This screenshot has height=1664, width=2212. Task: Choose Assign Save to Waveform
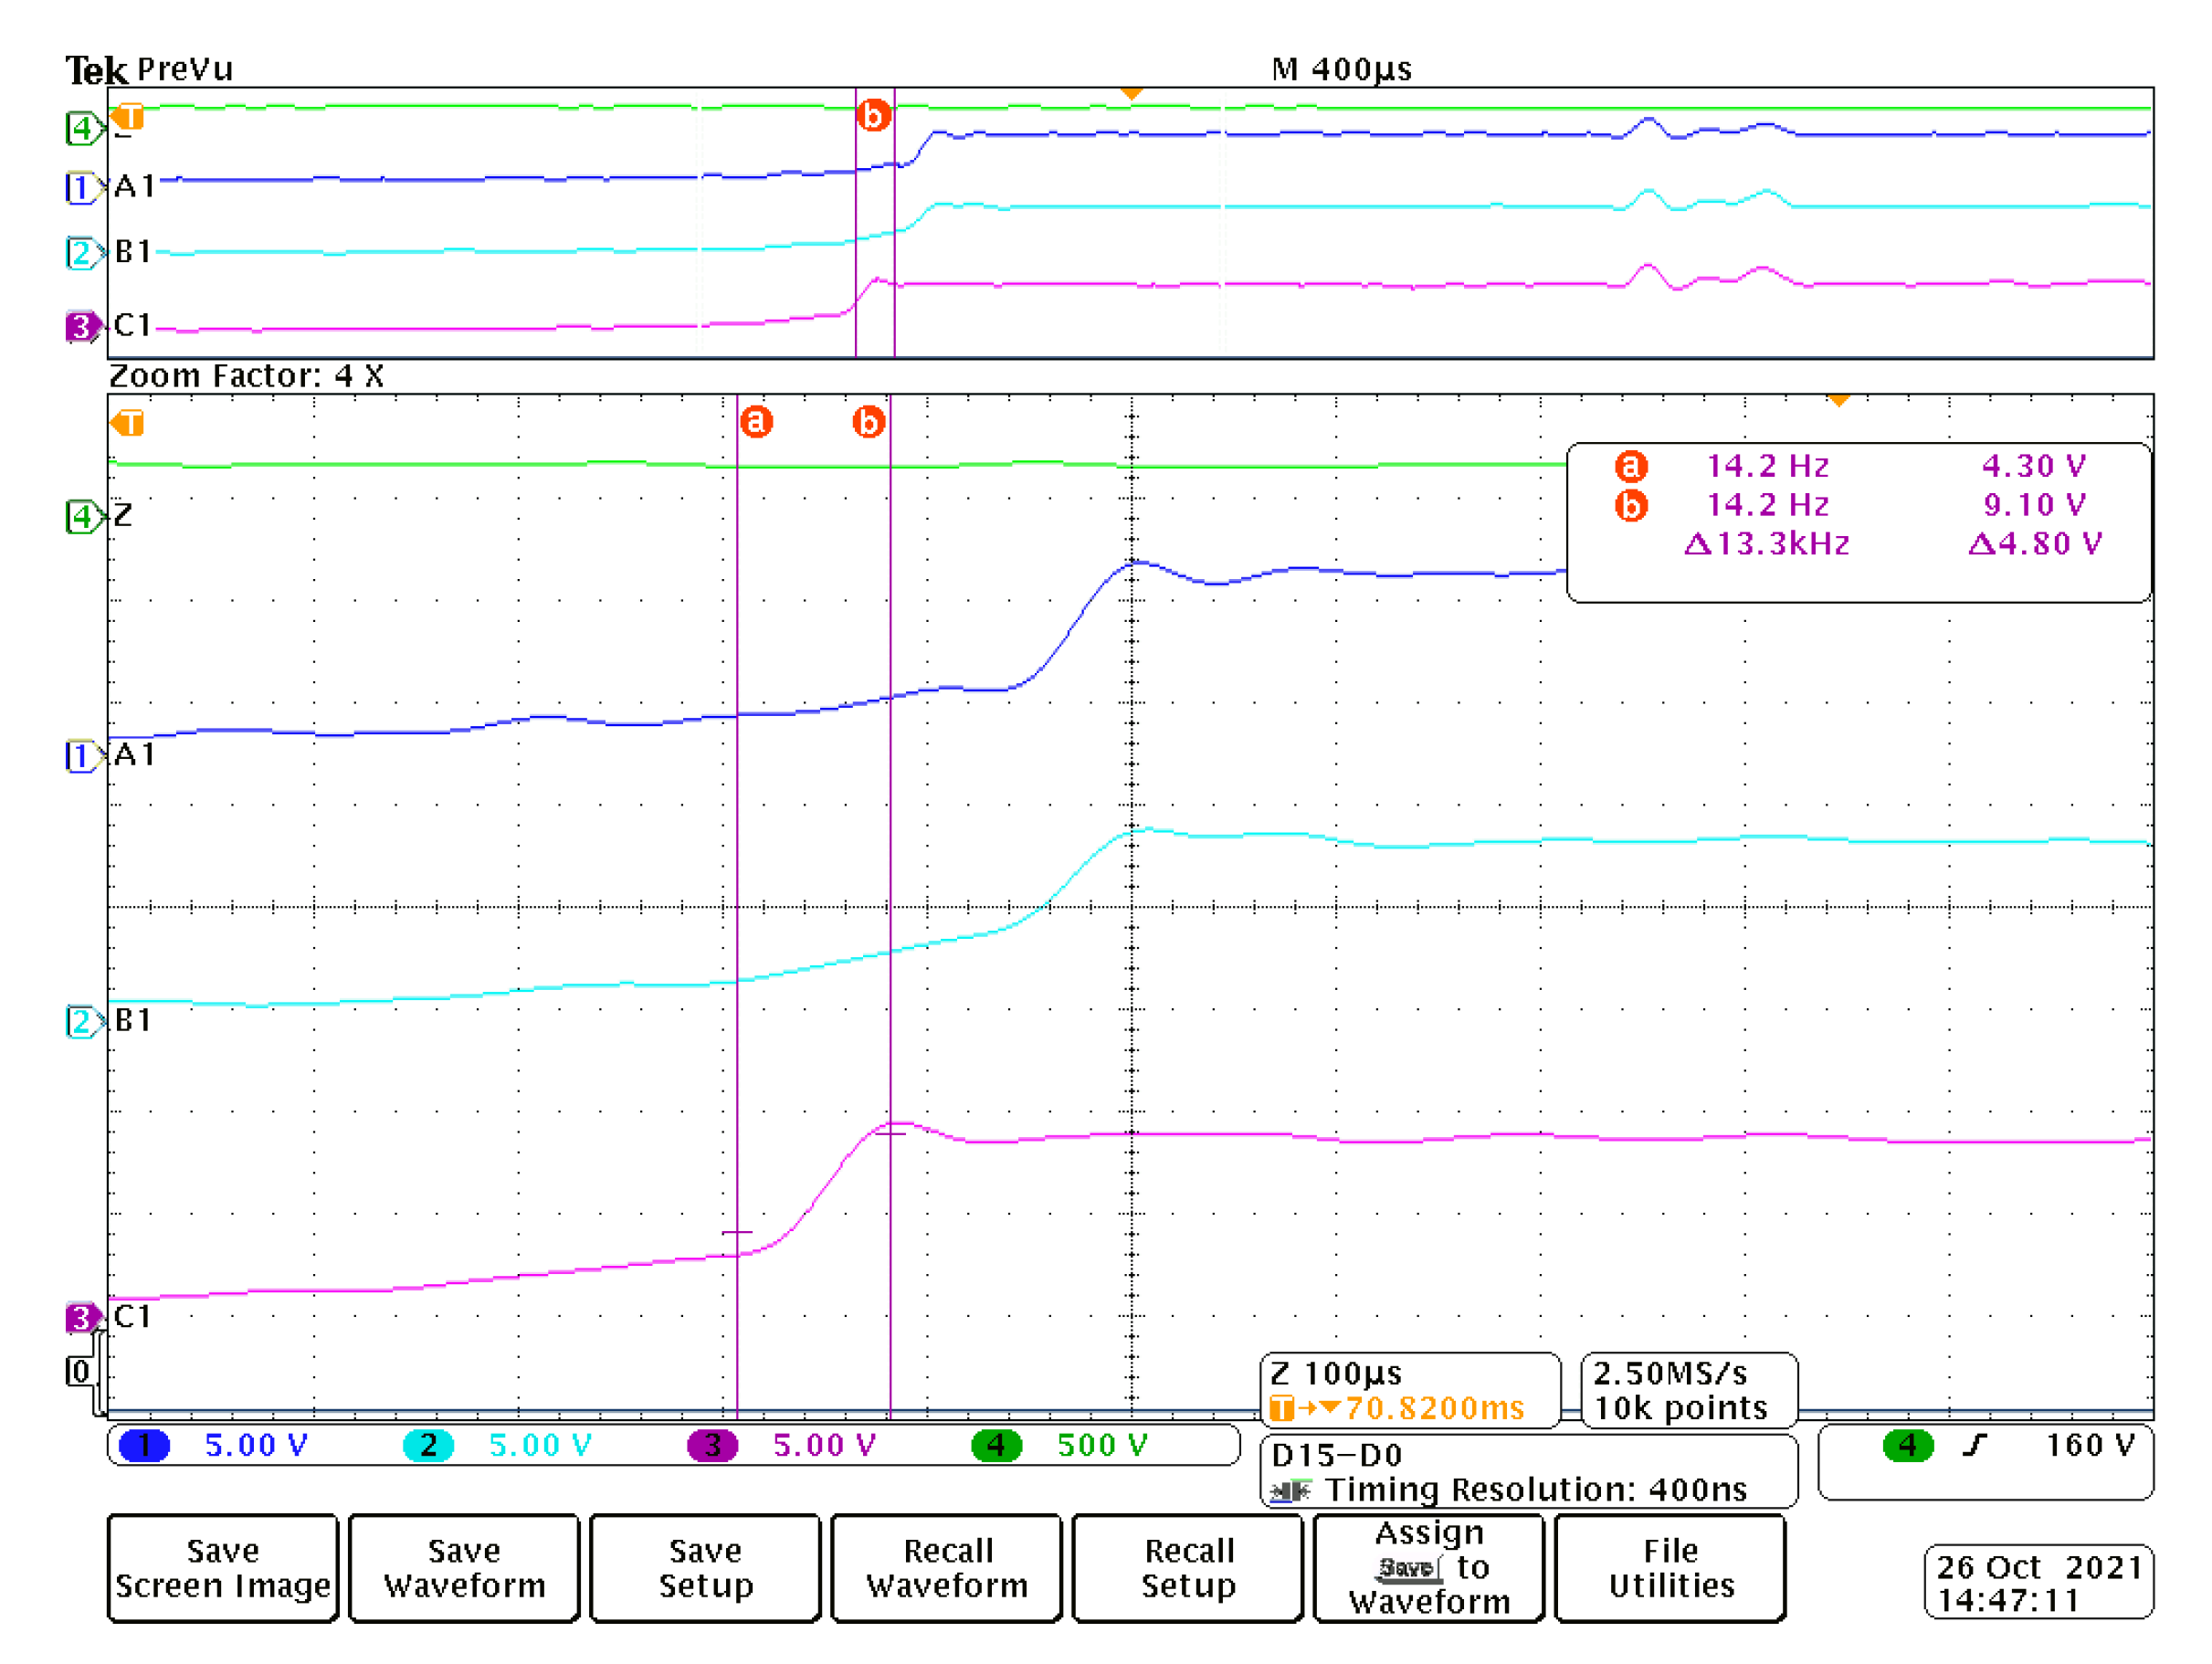click(x=1428, y=1567)
